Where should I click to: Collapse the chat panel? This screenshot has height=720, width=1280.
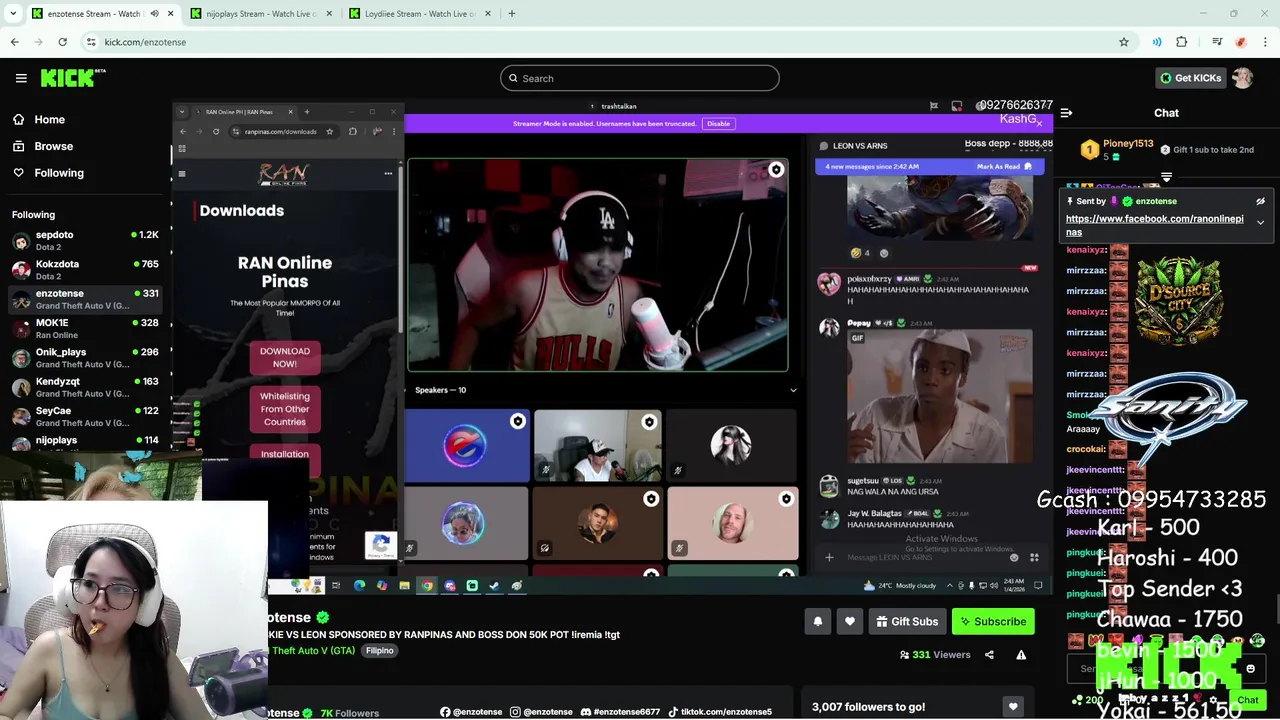[x=1066, y=113]
